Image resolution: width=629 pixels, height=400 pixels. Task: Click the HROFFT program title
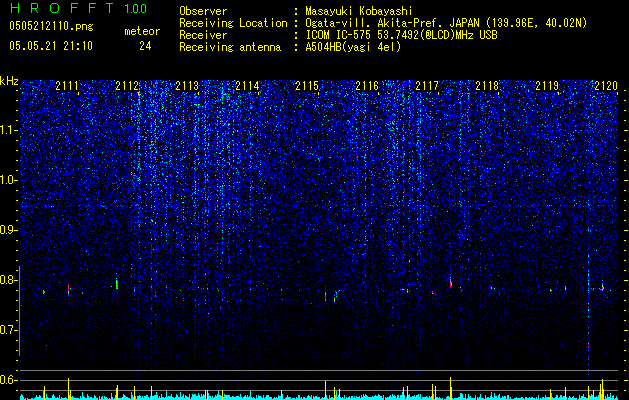pyautogui.click(x=62, y=8)
